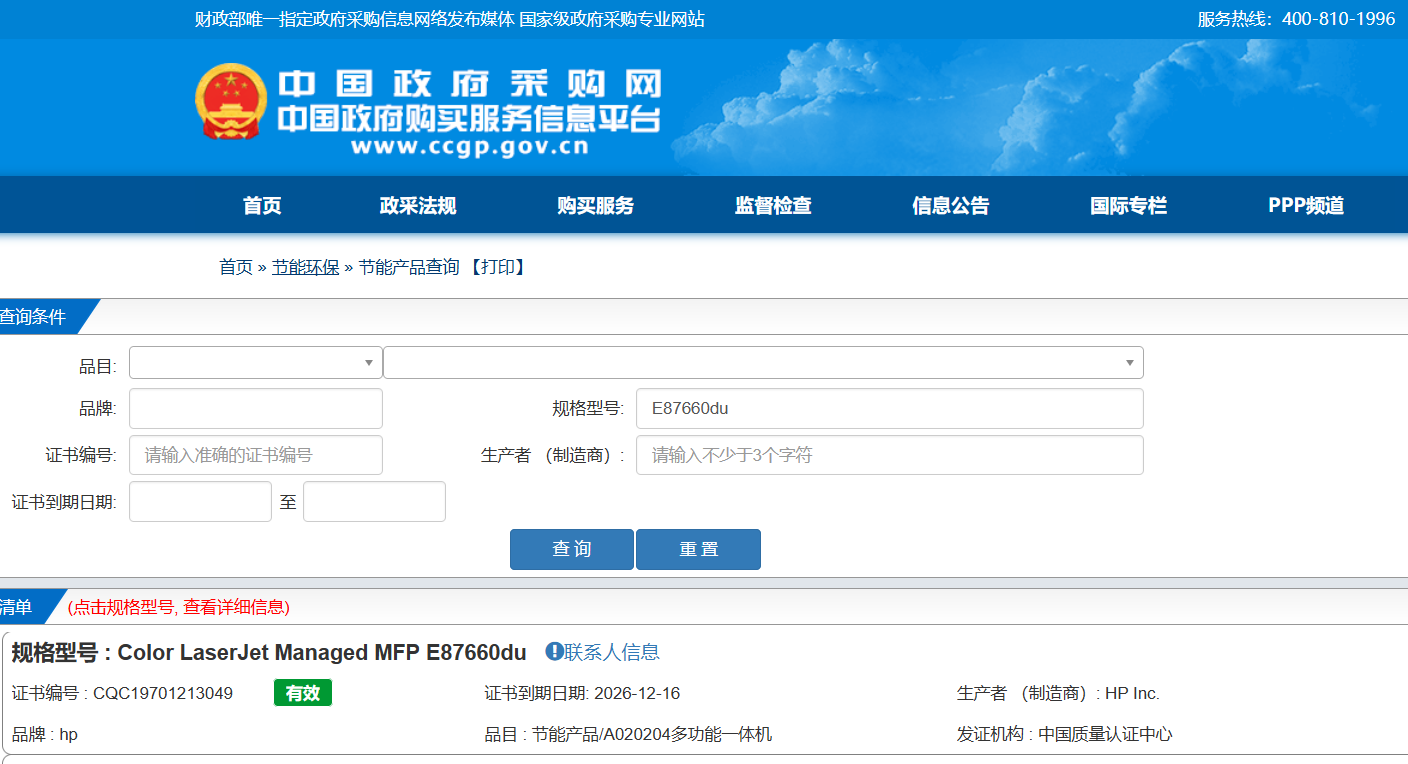Select 购买服务 in the navigation bar
The image size is (1408, 764).
pyautogui.click(x=595, y=206)
